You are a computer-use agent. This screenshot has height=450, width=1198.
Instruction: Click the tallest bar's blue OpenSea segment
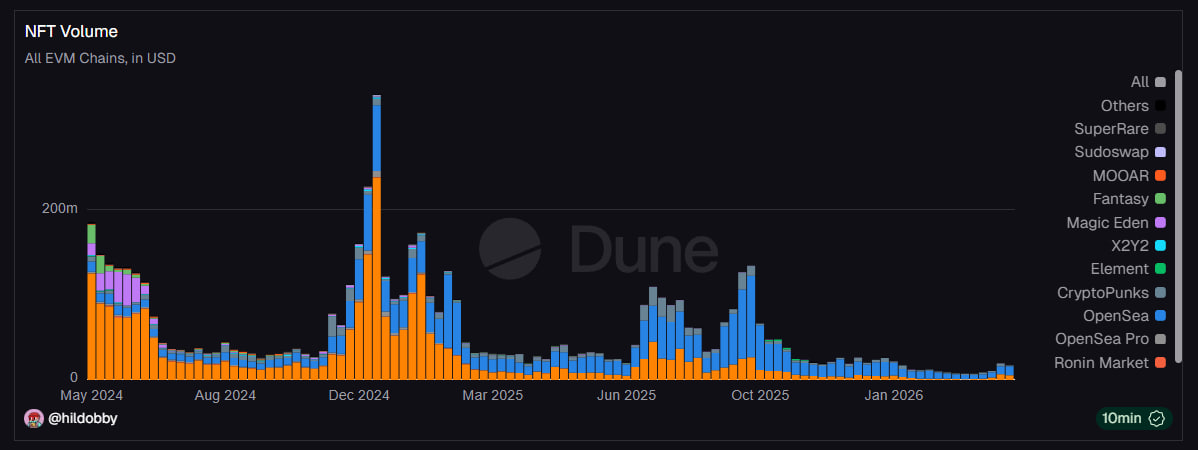pos(377,138)
